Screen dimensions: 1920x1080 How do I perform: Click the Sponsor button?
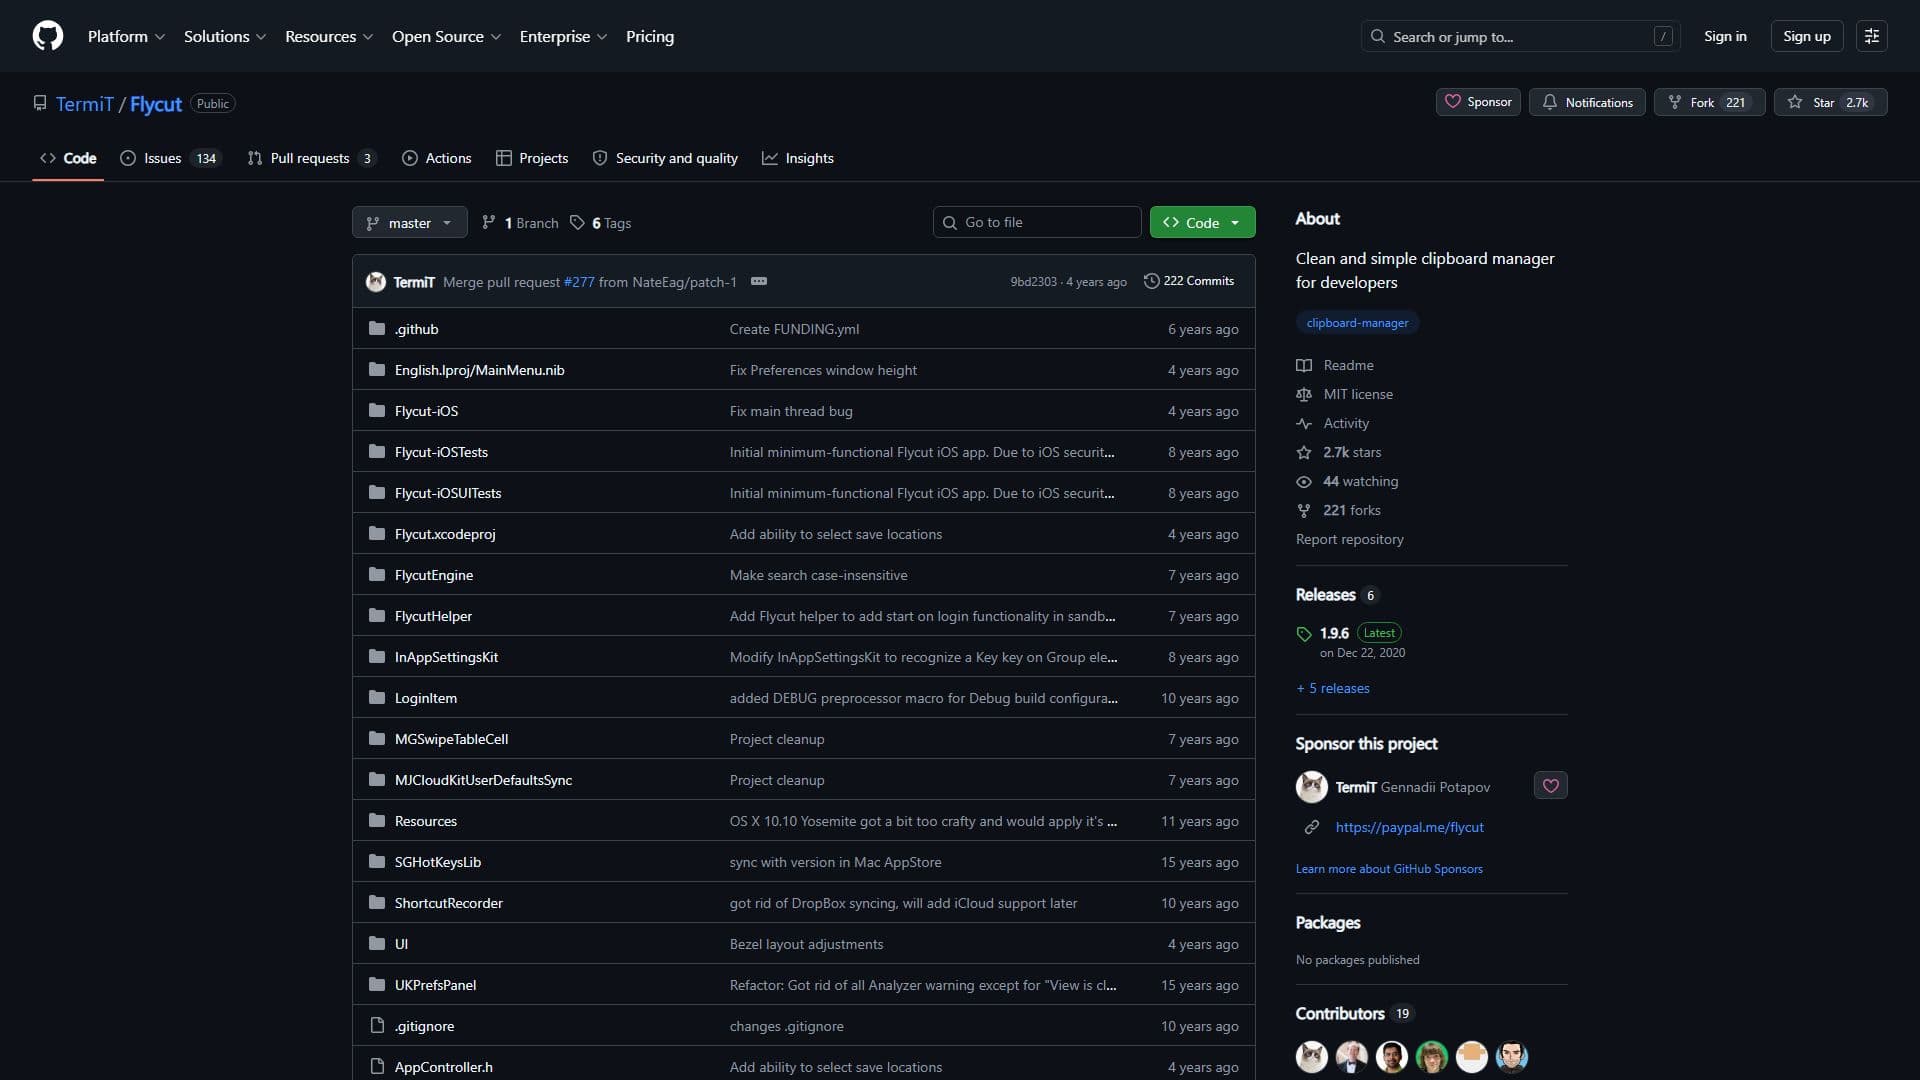1478,102
